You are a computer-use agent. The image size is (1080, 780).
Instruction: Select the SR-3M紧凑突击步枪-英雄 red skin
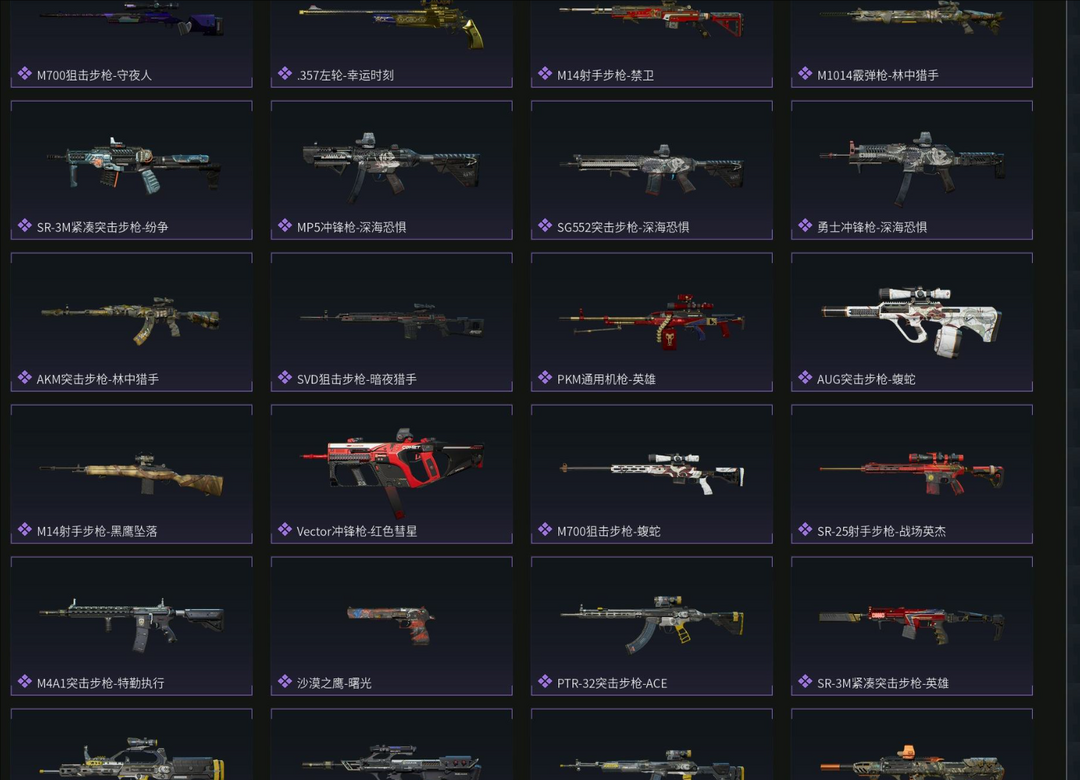(x=912, y=626)
